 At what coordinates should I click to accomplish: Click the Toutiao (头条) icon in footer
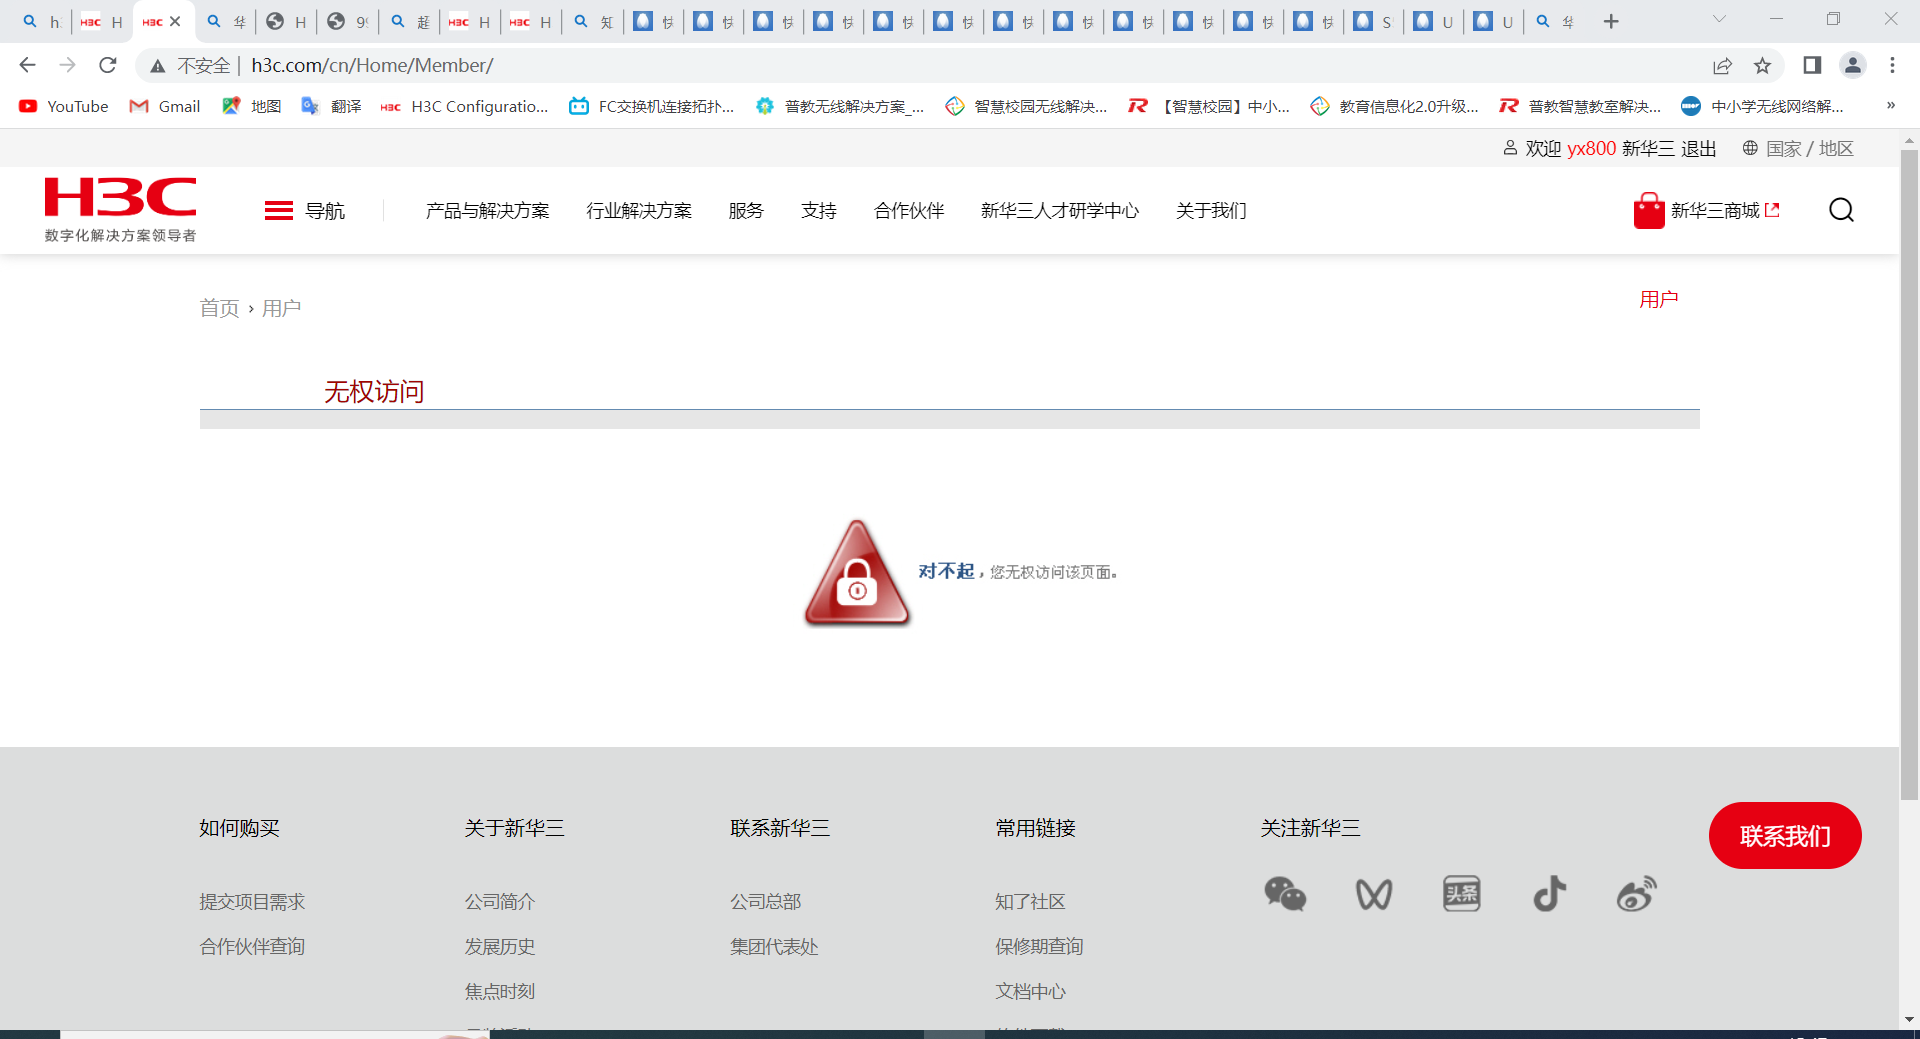pos(1461,894)
